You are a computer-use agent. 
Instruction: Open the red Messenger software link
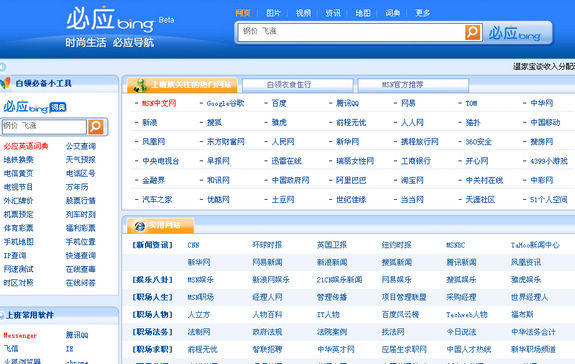pyautogui.click(x=20, y=335)
